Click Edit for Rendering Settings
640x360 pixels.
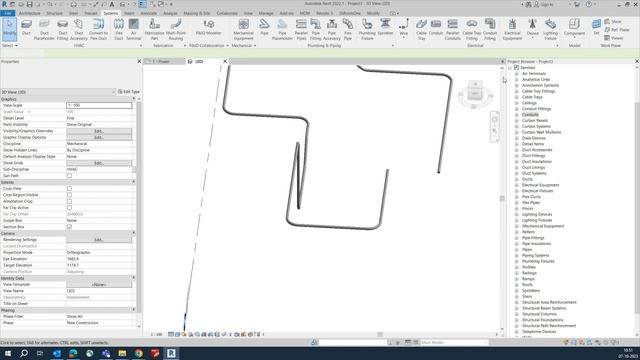pyautogui.click(x=99, y=240)
